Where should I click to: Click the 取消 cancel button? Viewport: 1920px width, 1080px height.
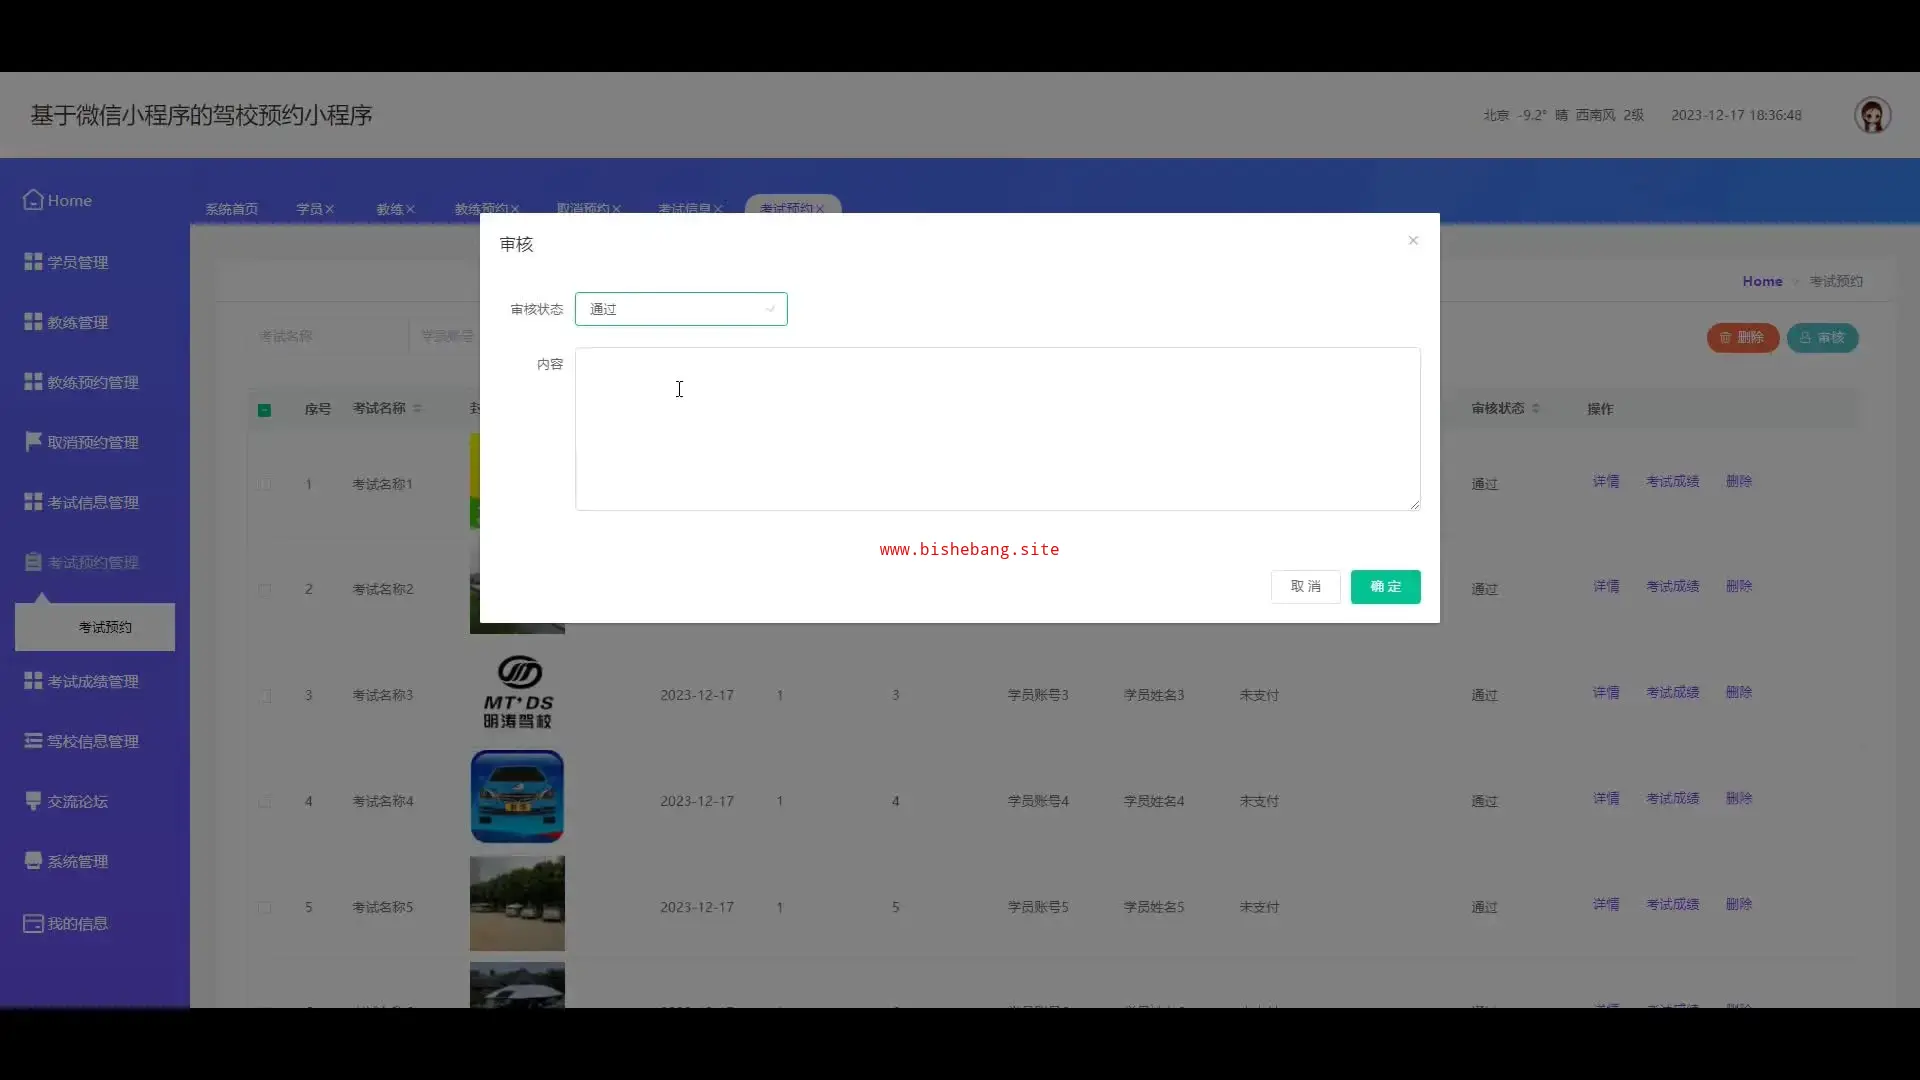click(x=1305, y=587)
